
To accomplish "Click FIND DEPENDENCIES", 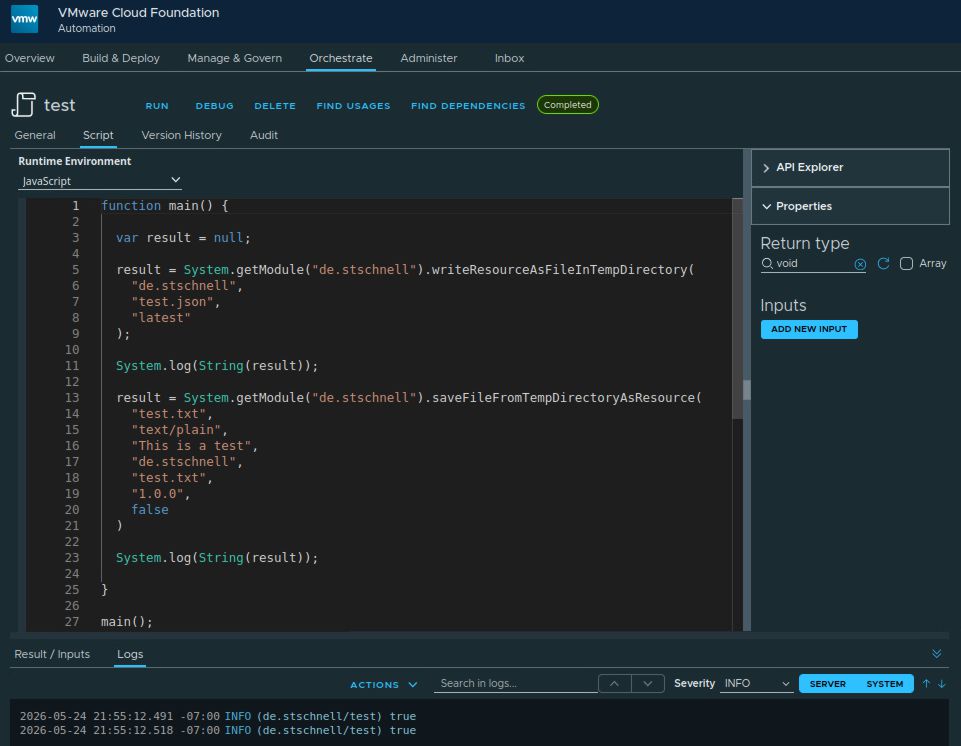I will (468, 105).
